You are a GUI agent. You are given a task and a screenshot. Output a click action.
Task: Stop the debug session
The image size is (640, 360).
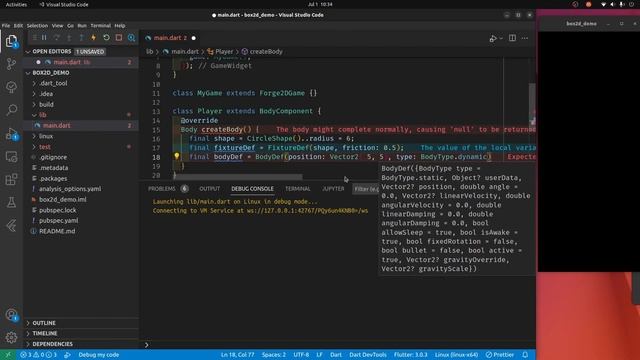point(119,38)
